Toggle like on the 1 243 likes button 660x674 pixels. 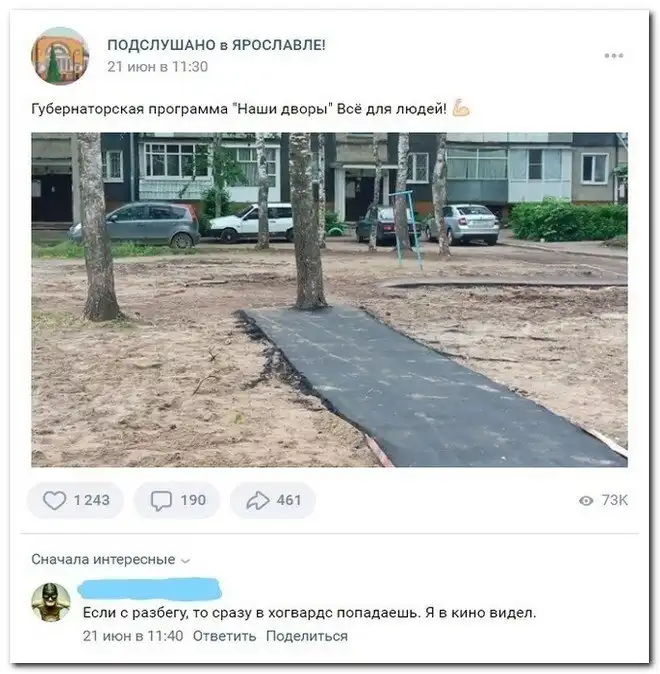pyautogui.click(x=75, y=500)
